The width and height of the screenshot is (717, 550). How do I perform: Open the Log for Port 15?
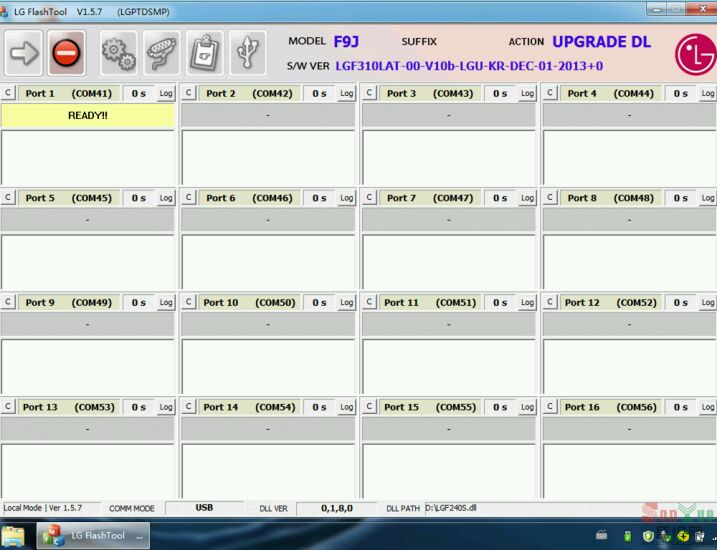coord(527,407)
